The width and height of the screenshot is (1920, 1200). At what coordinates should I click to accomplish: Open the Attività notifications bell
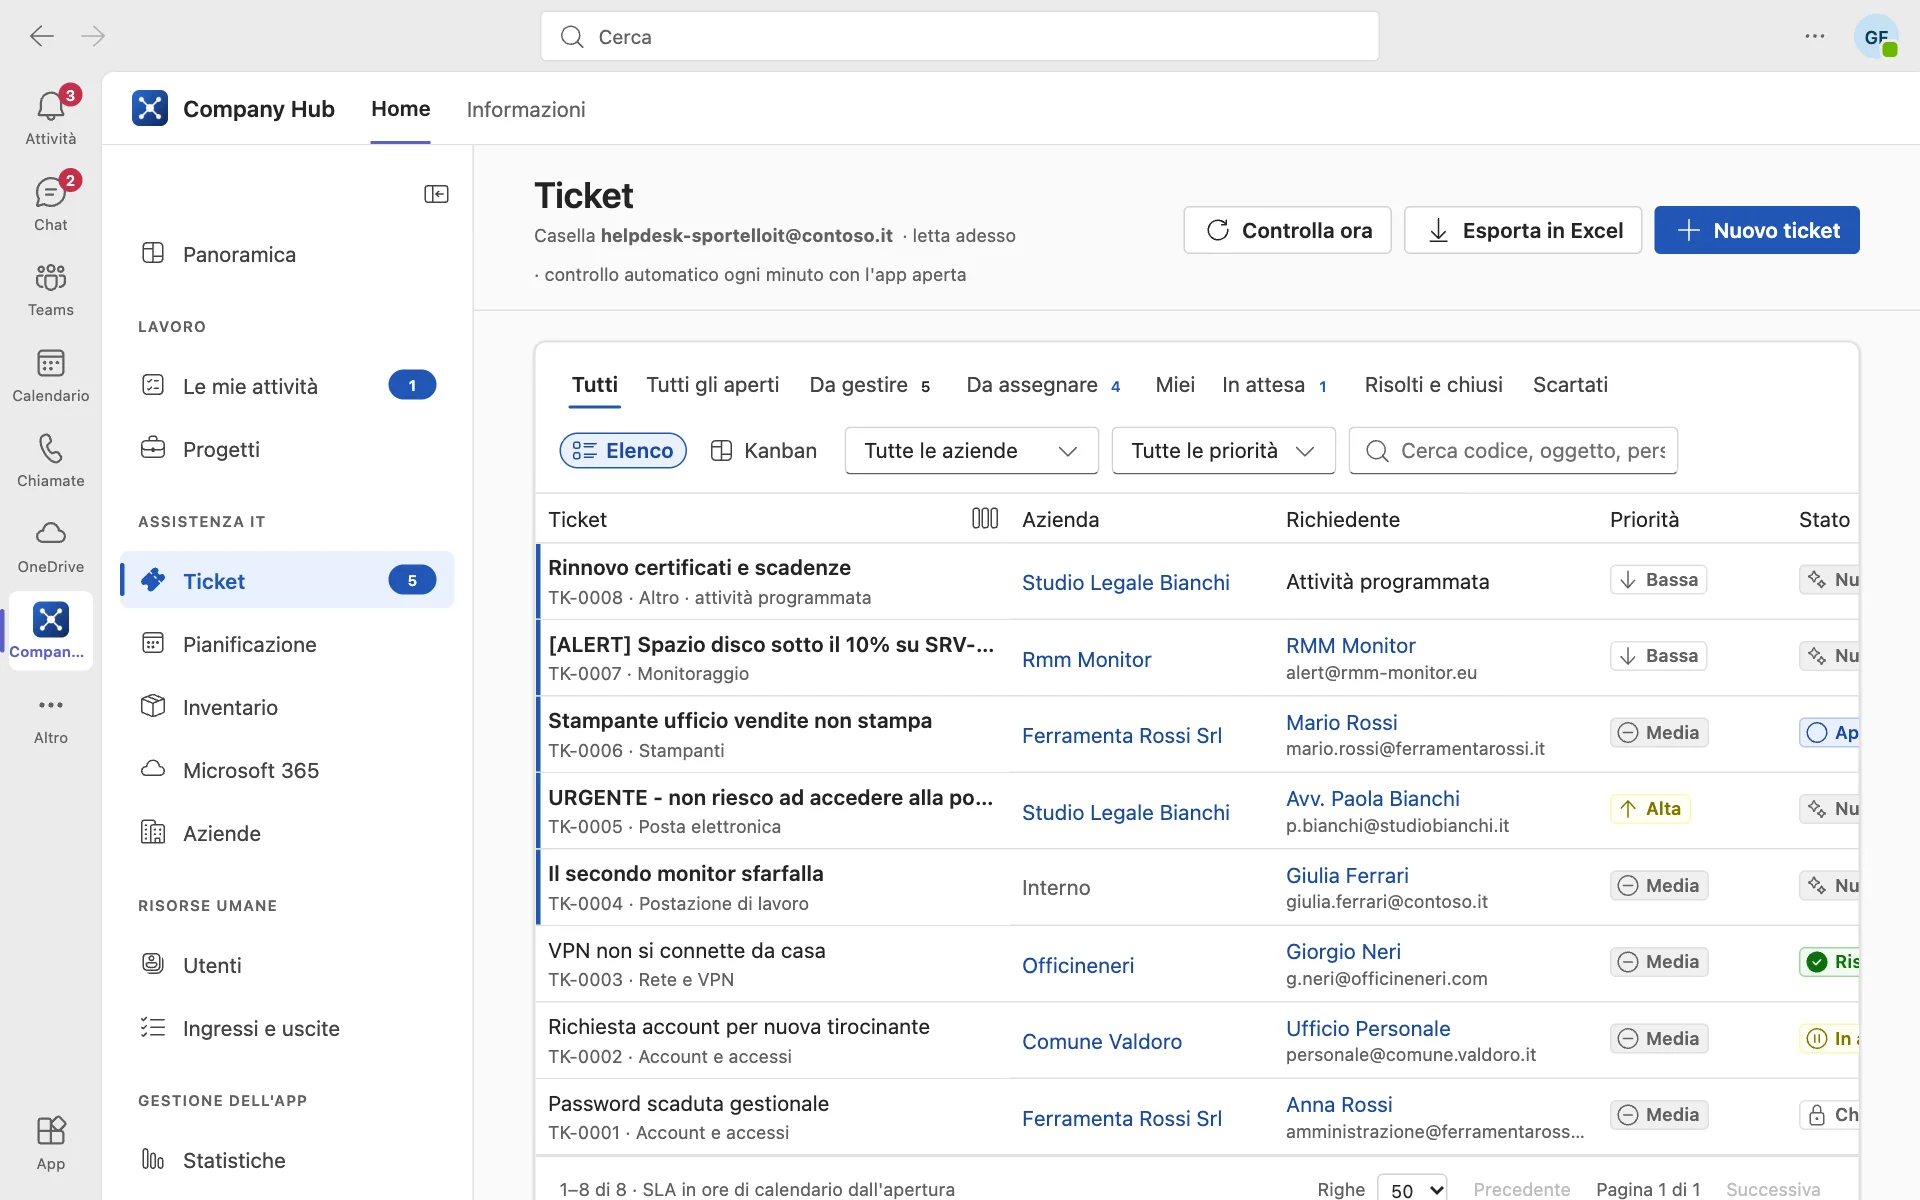coord(50,116)
